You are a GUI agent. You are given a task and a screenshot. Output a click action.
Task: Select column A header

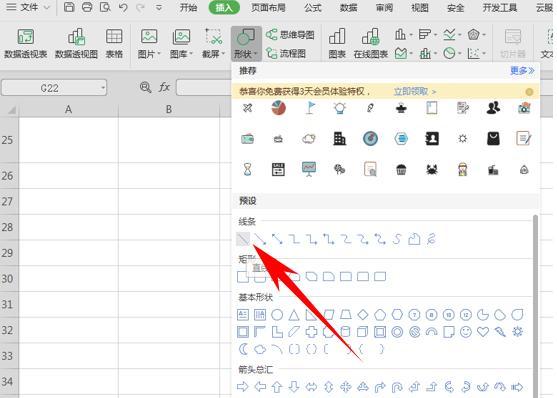coord(69,109)
